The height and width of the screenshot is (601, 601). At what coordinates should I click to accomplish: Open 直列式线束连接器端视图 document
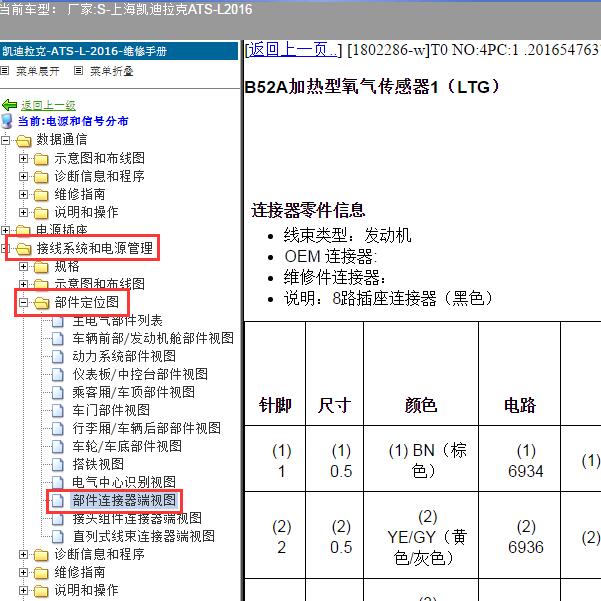tap(144, 536)
